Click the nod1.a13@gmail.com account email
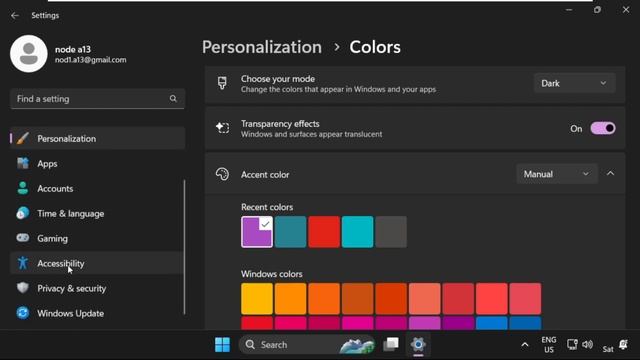This screenshot has width=640, height=360. click(91, 60)
